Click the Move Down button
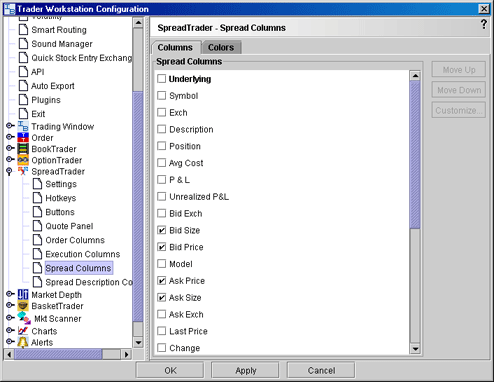 pos(459,90)
